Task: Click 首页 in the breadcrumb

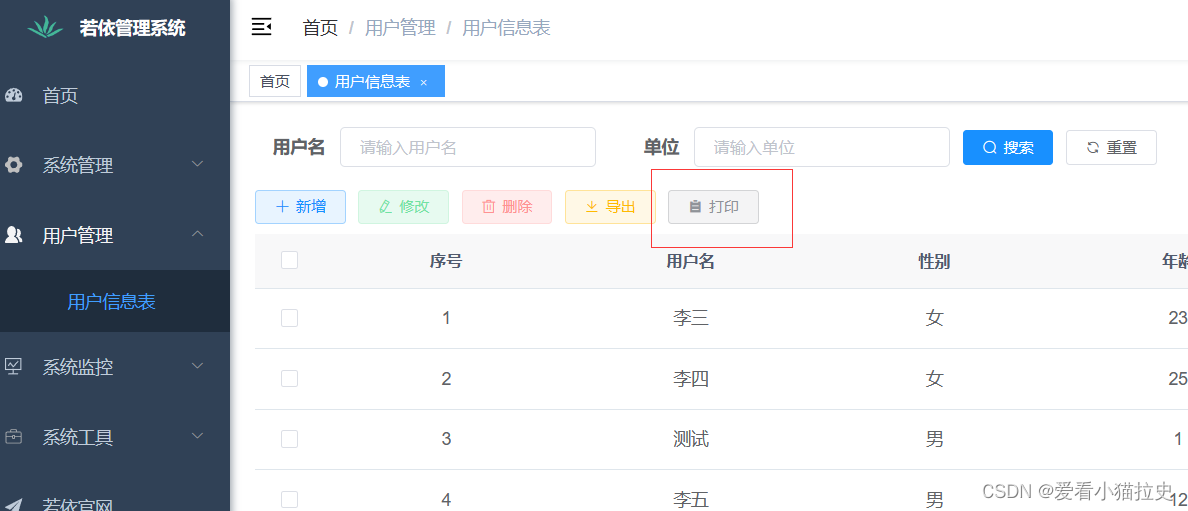Action: 320,28
